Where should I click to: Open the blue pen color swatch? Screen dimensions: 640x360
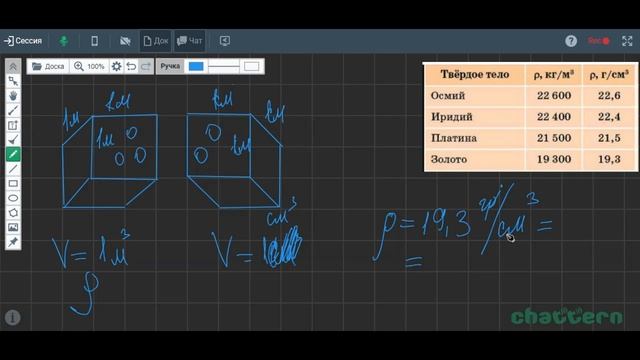point(196,66)
